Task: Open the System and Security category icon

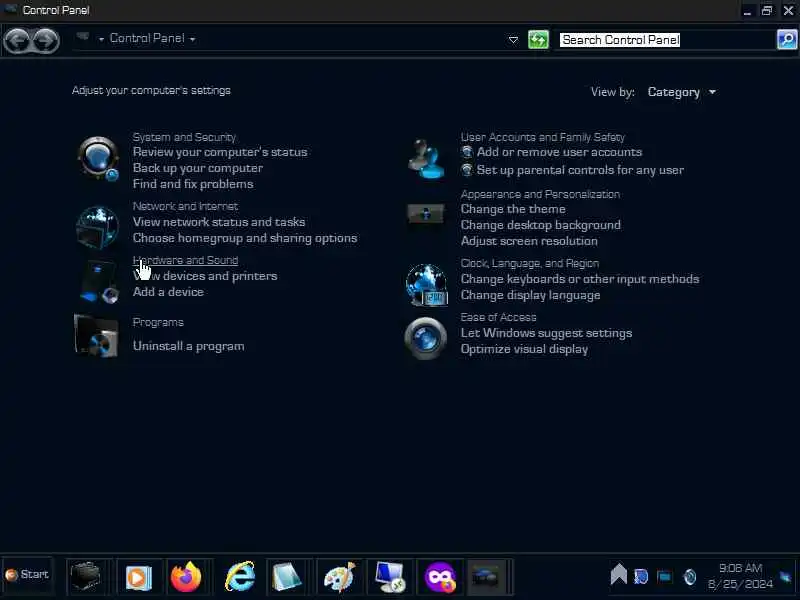Action: [98, 159]
